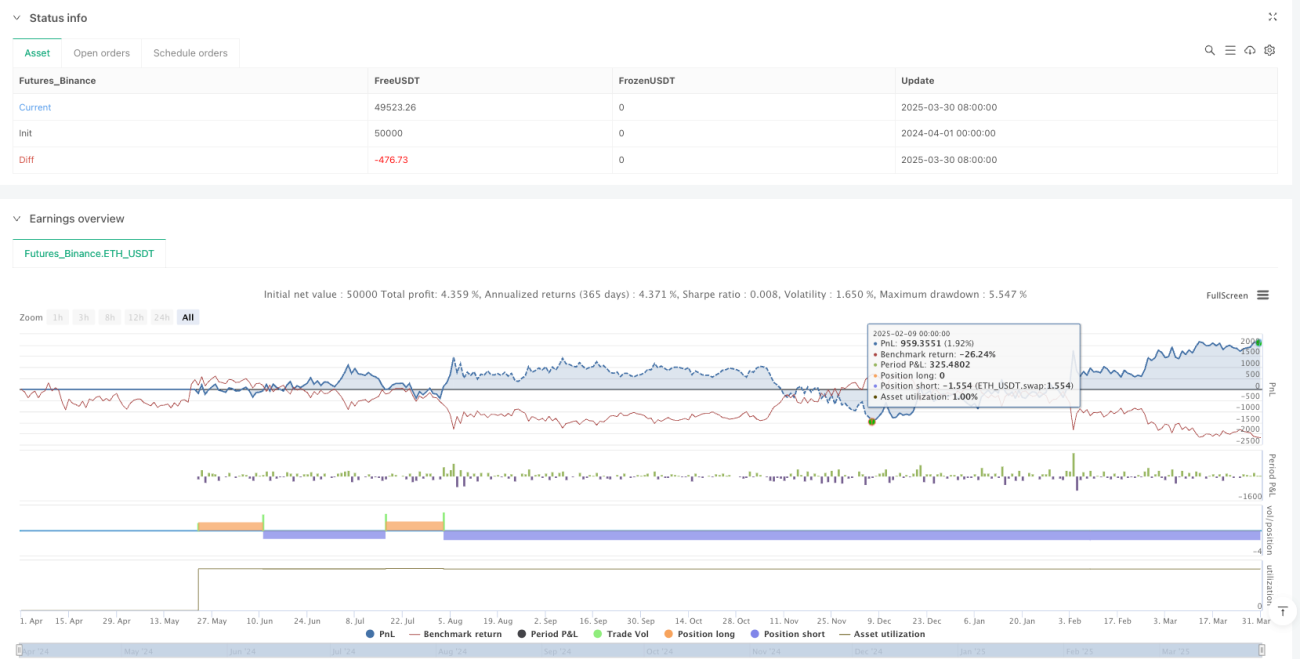The width and height of the screenshot is (1300, 659).
Task: Click the chart range navigator at the bottom
Action: point(640,651)
